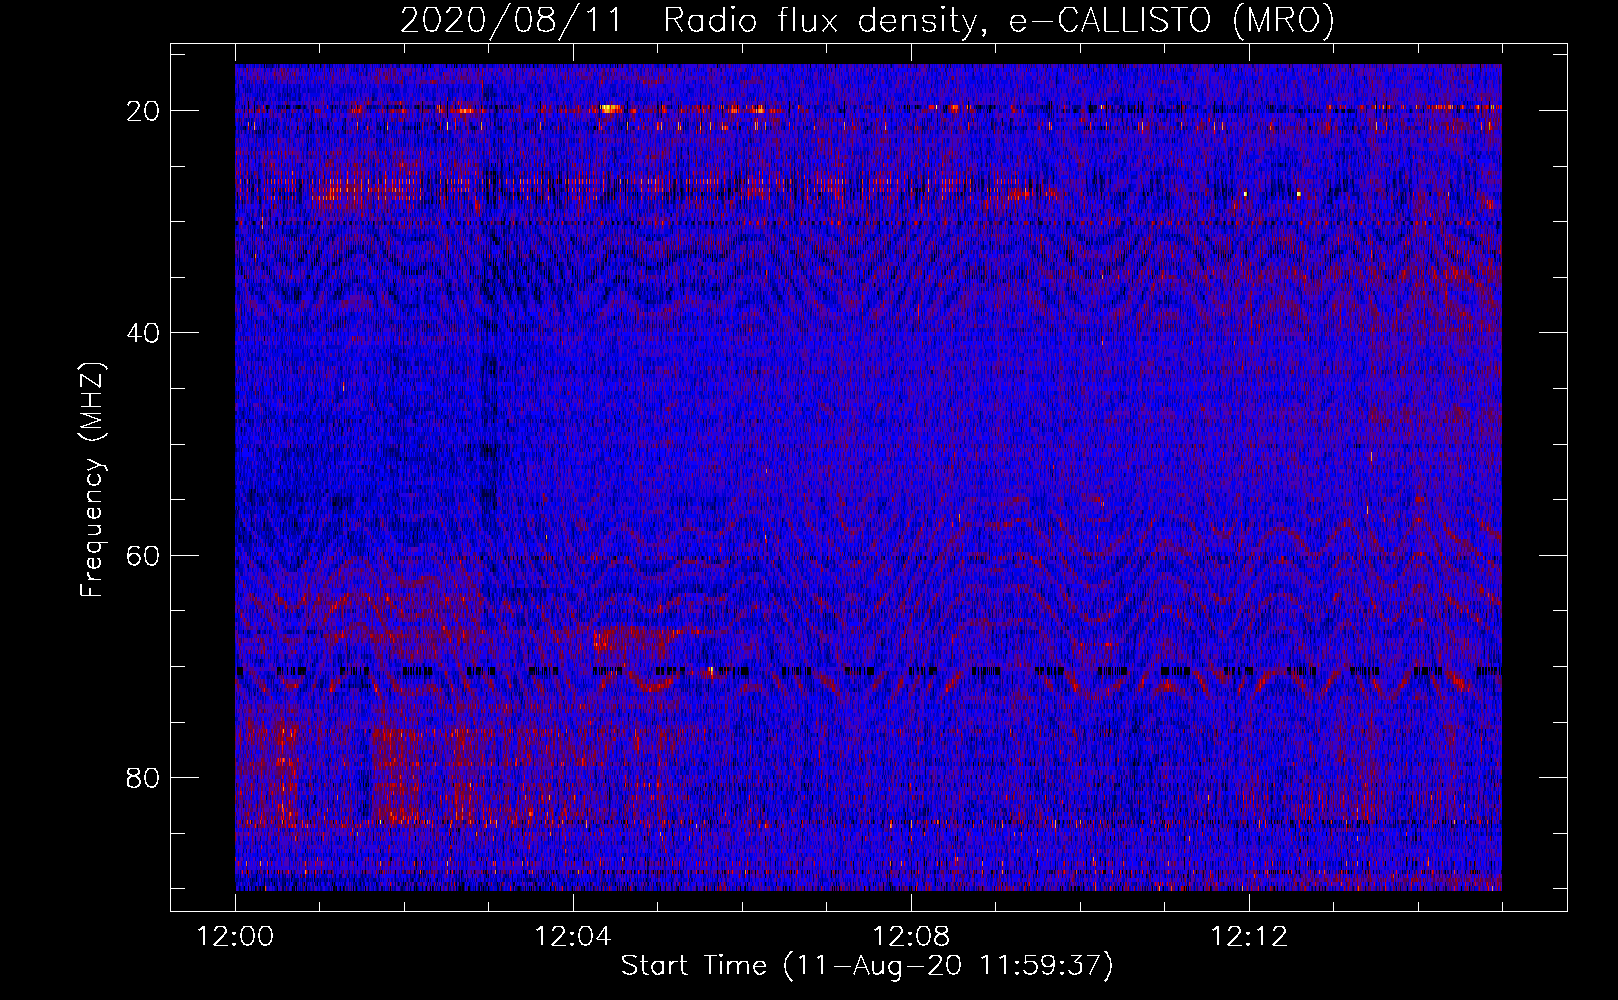This screenshot has width=1618, height=1000.
Task: Click the 20 MHz frequency tick label
Action: pos(144,111)
